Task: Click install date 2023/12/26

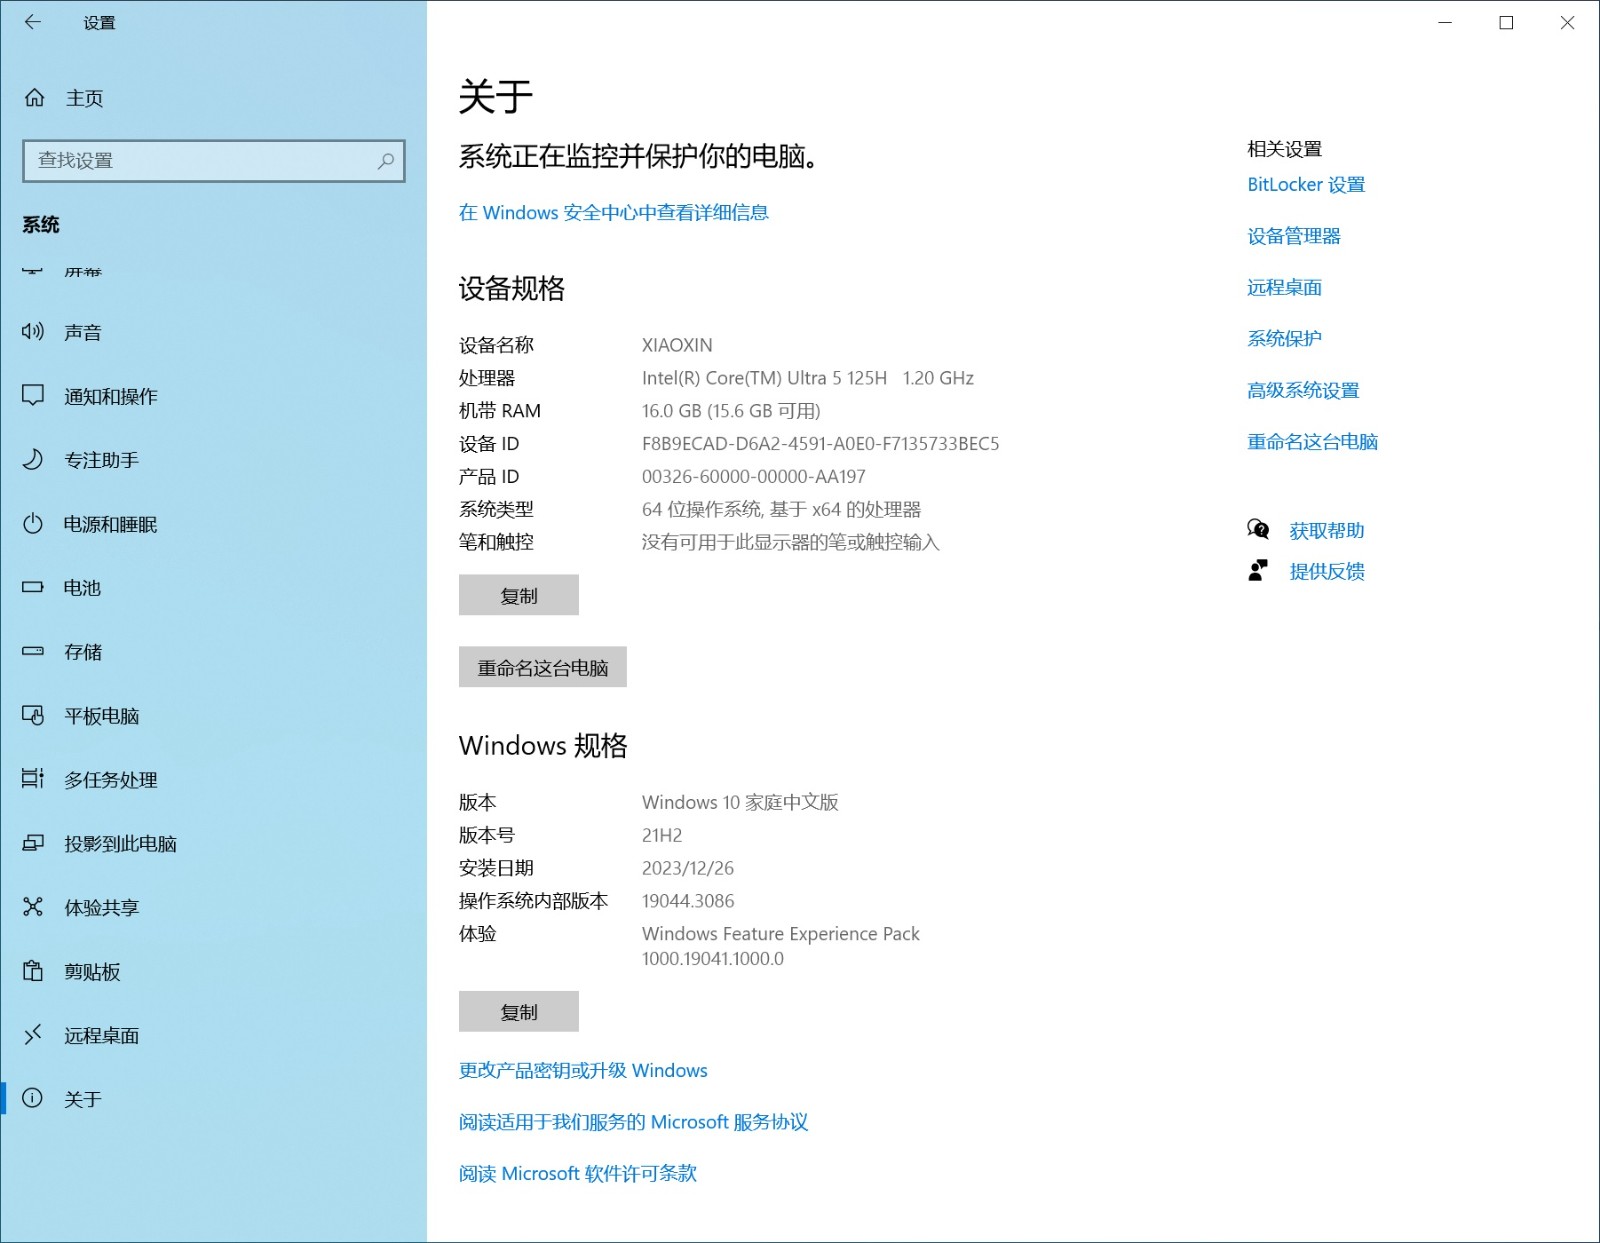Action: (688, 868)
